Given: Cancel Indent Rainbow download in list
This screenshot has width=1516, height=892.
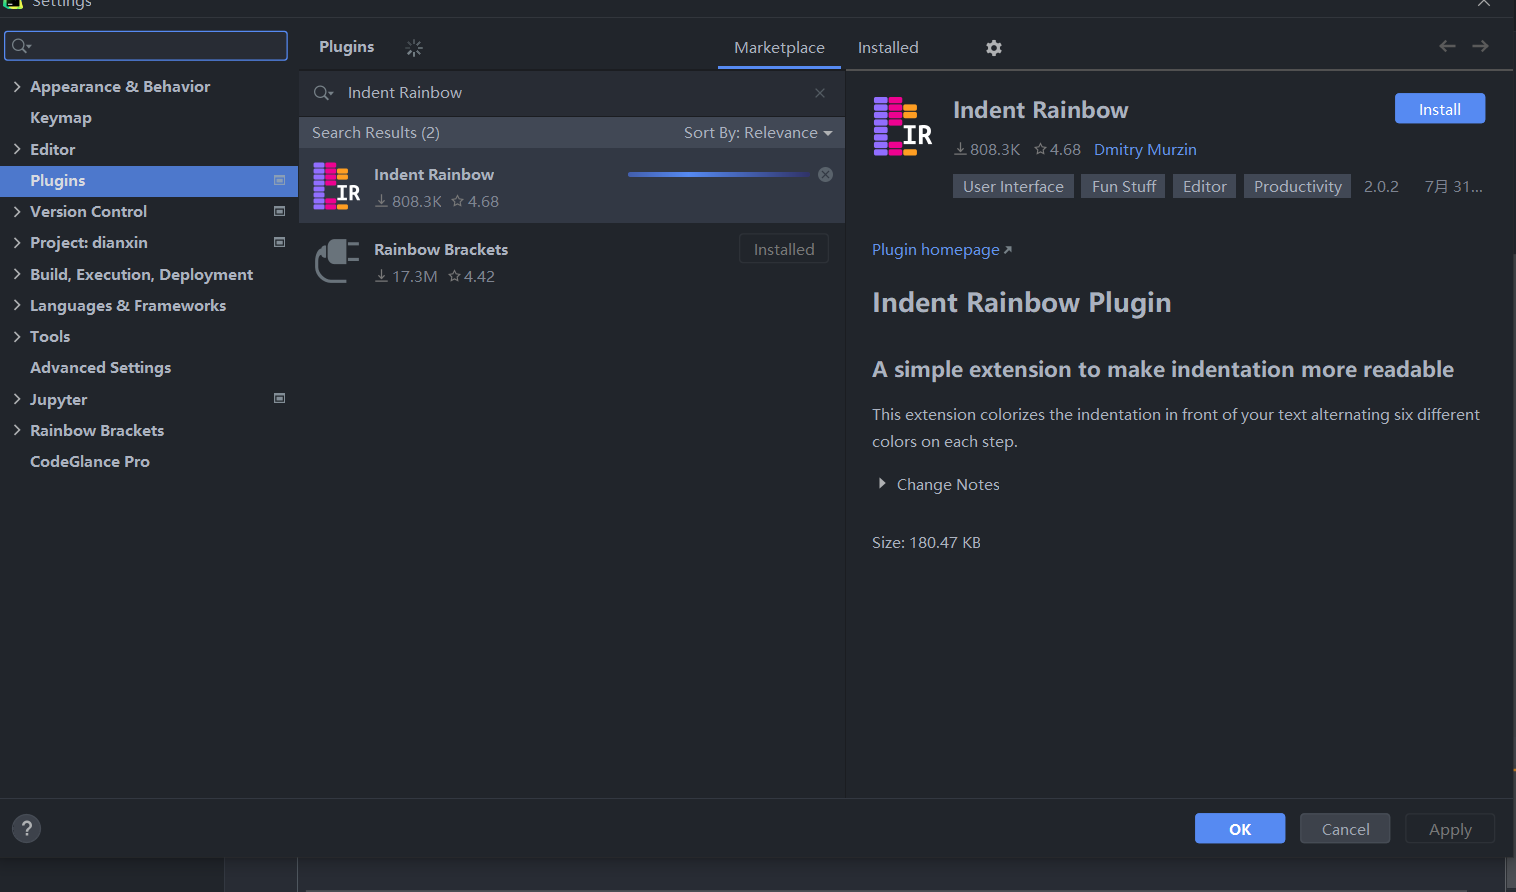Looking at the screenshot, I should (825, 174).
